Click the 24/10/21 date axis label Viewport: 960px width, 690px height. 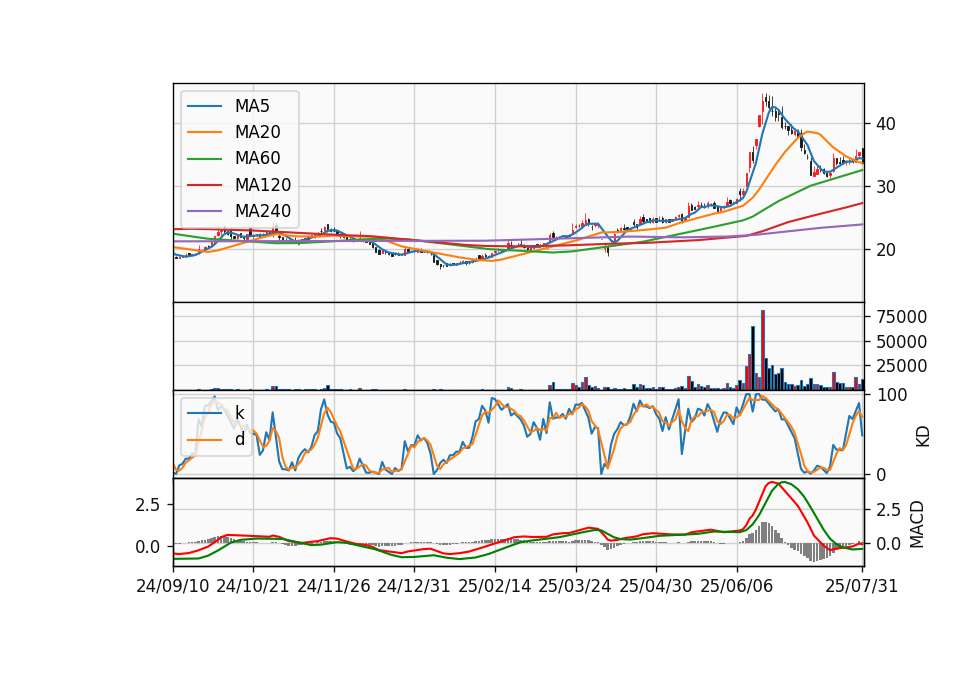tap(252, 587)
